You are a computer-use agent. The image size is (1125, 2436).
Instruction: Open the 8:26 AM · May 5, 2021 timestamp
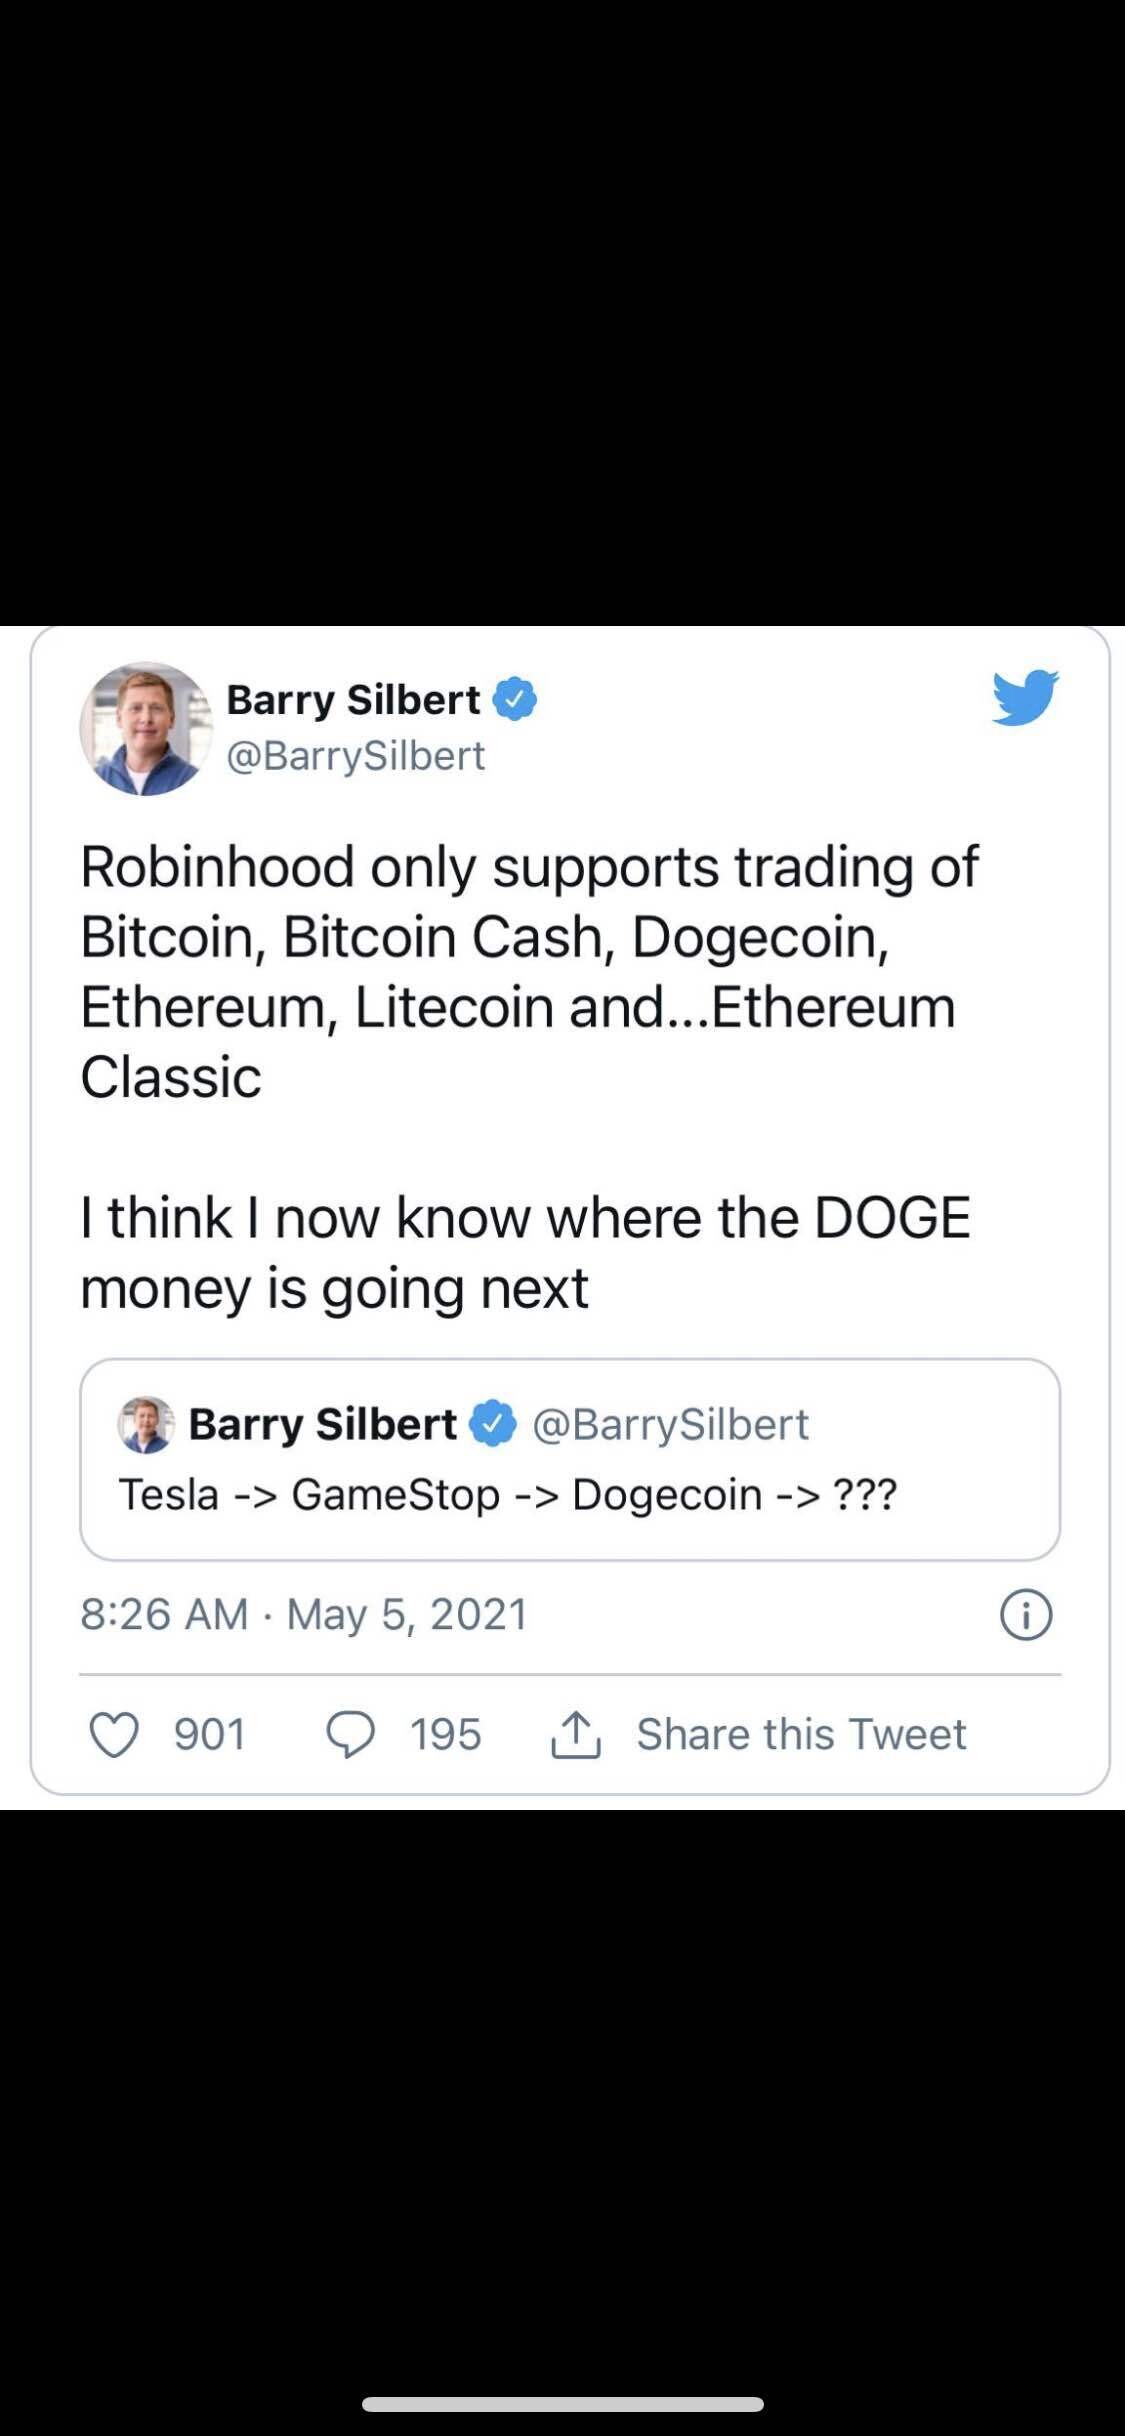click(x=304, y=1614)
